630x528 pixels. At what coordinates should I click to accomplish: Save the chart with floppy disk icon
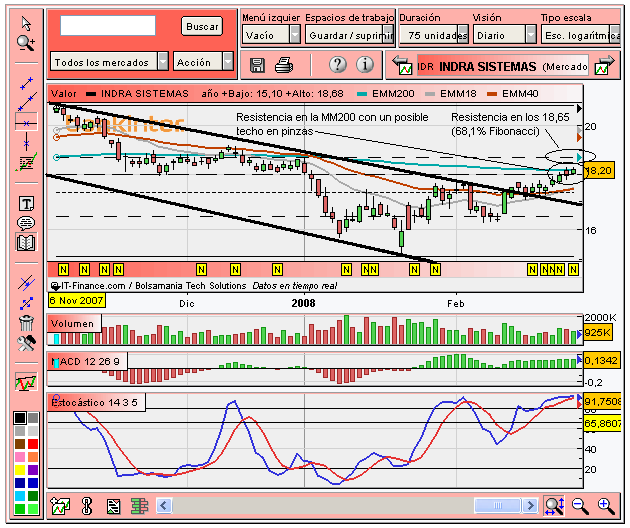click(257, 65)
